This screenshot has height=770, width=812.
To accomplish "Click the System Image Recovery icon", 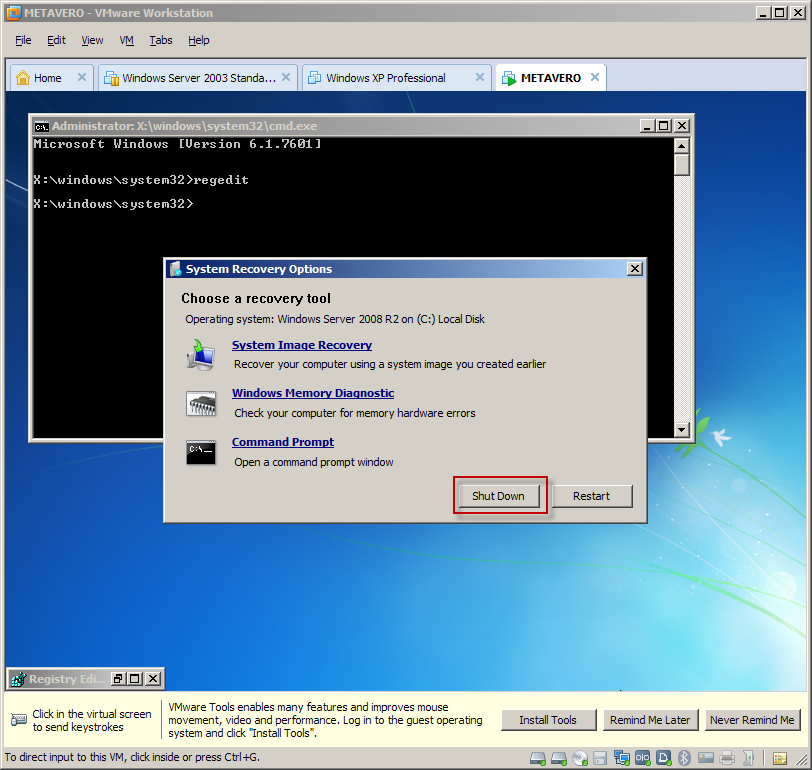I will click(201, 355).
